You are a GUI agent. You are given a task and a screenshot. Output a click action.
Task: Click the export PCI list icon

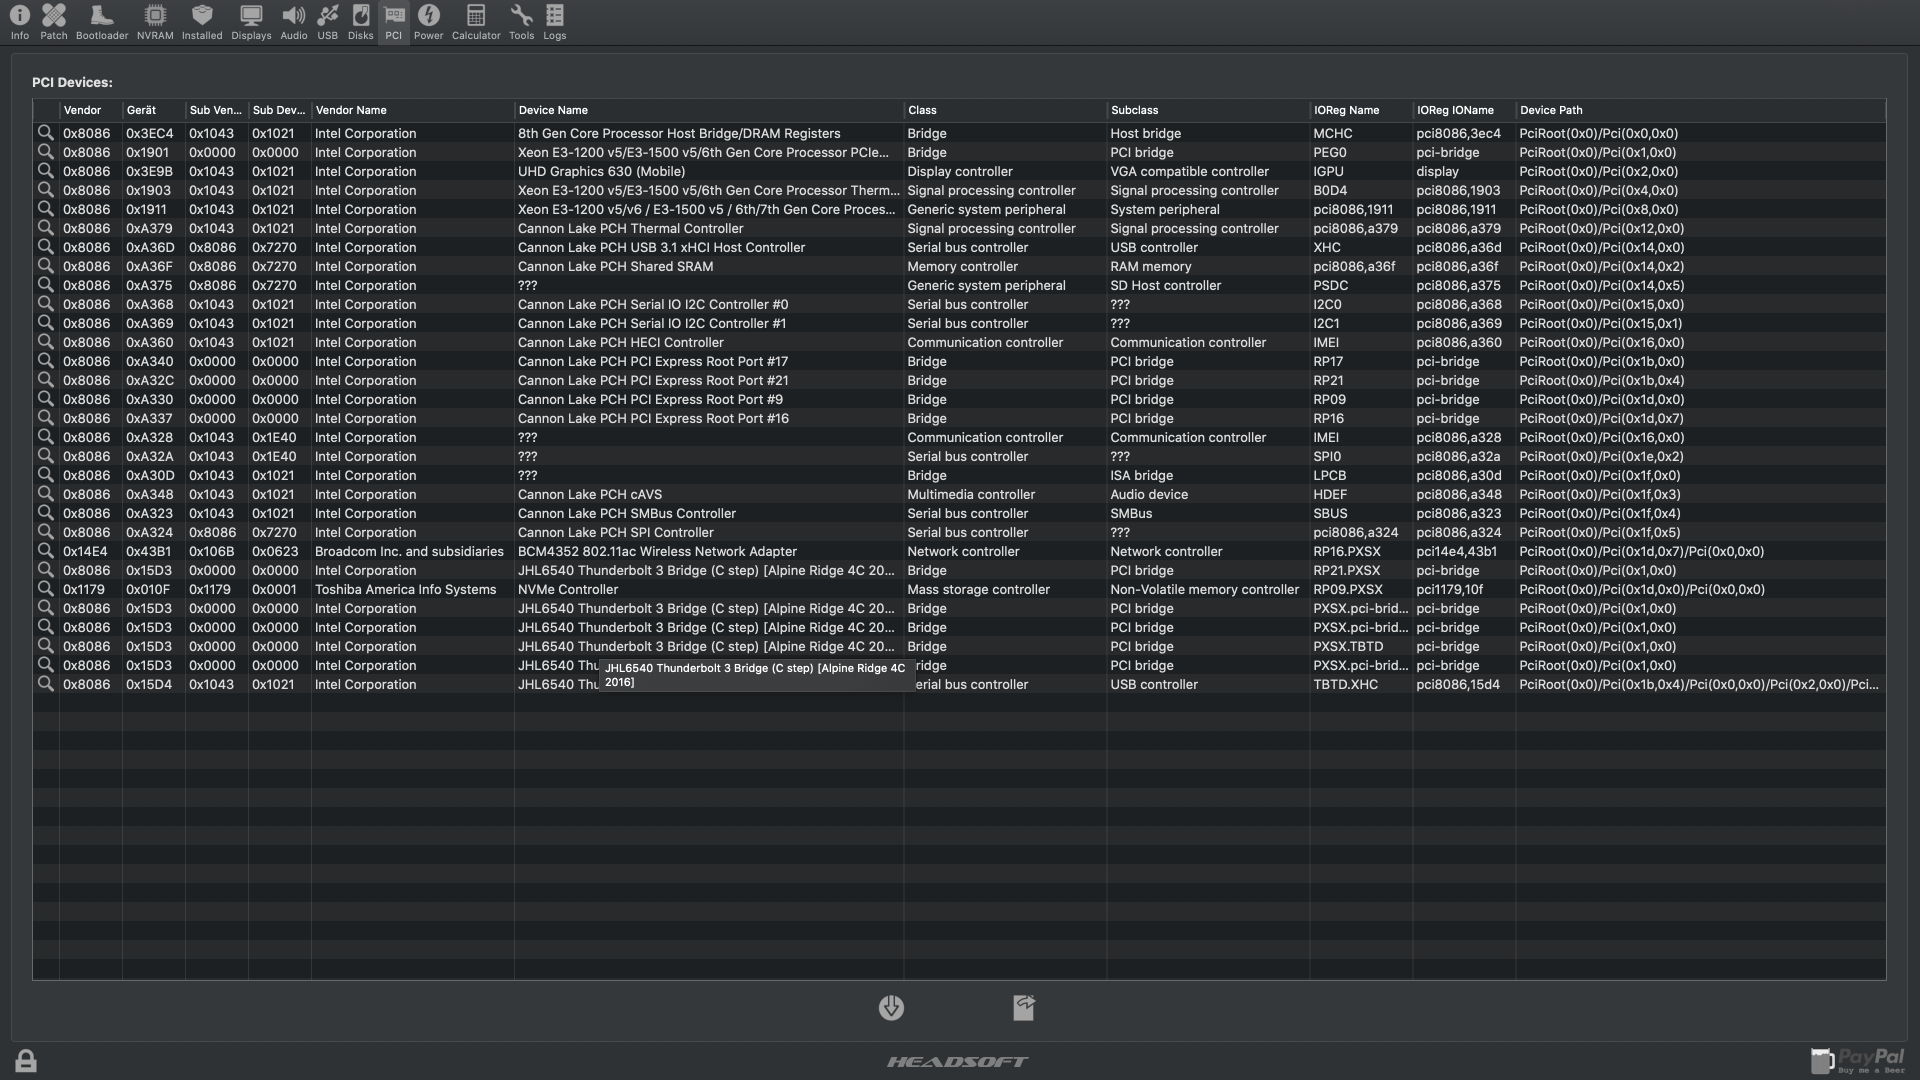[1024, 1007]
